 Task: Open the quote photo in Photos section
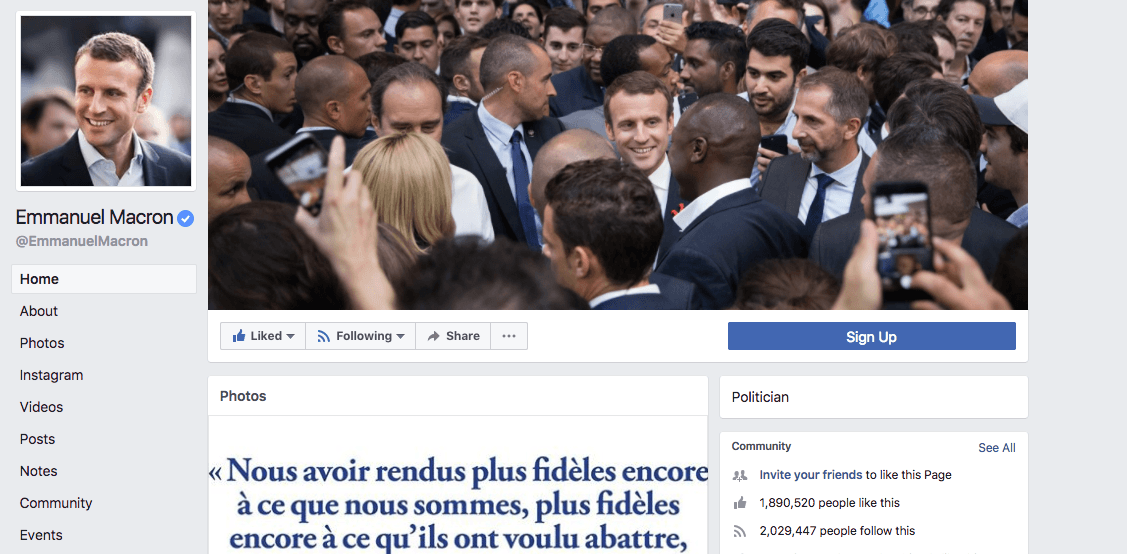click(x=458, y=485)
